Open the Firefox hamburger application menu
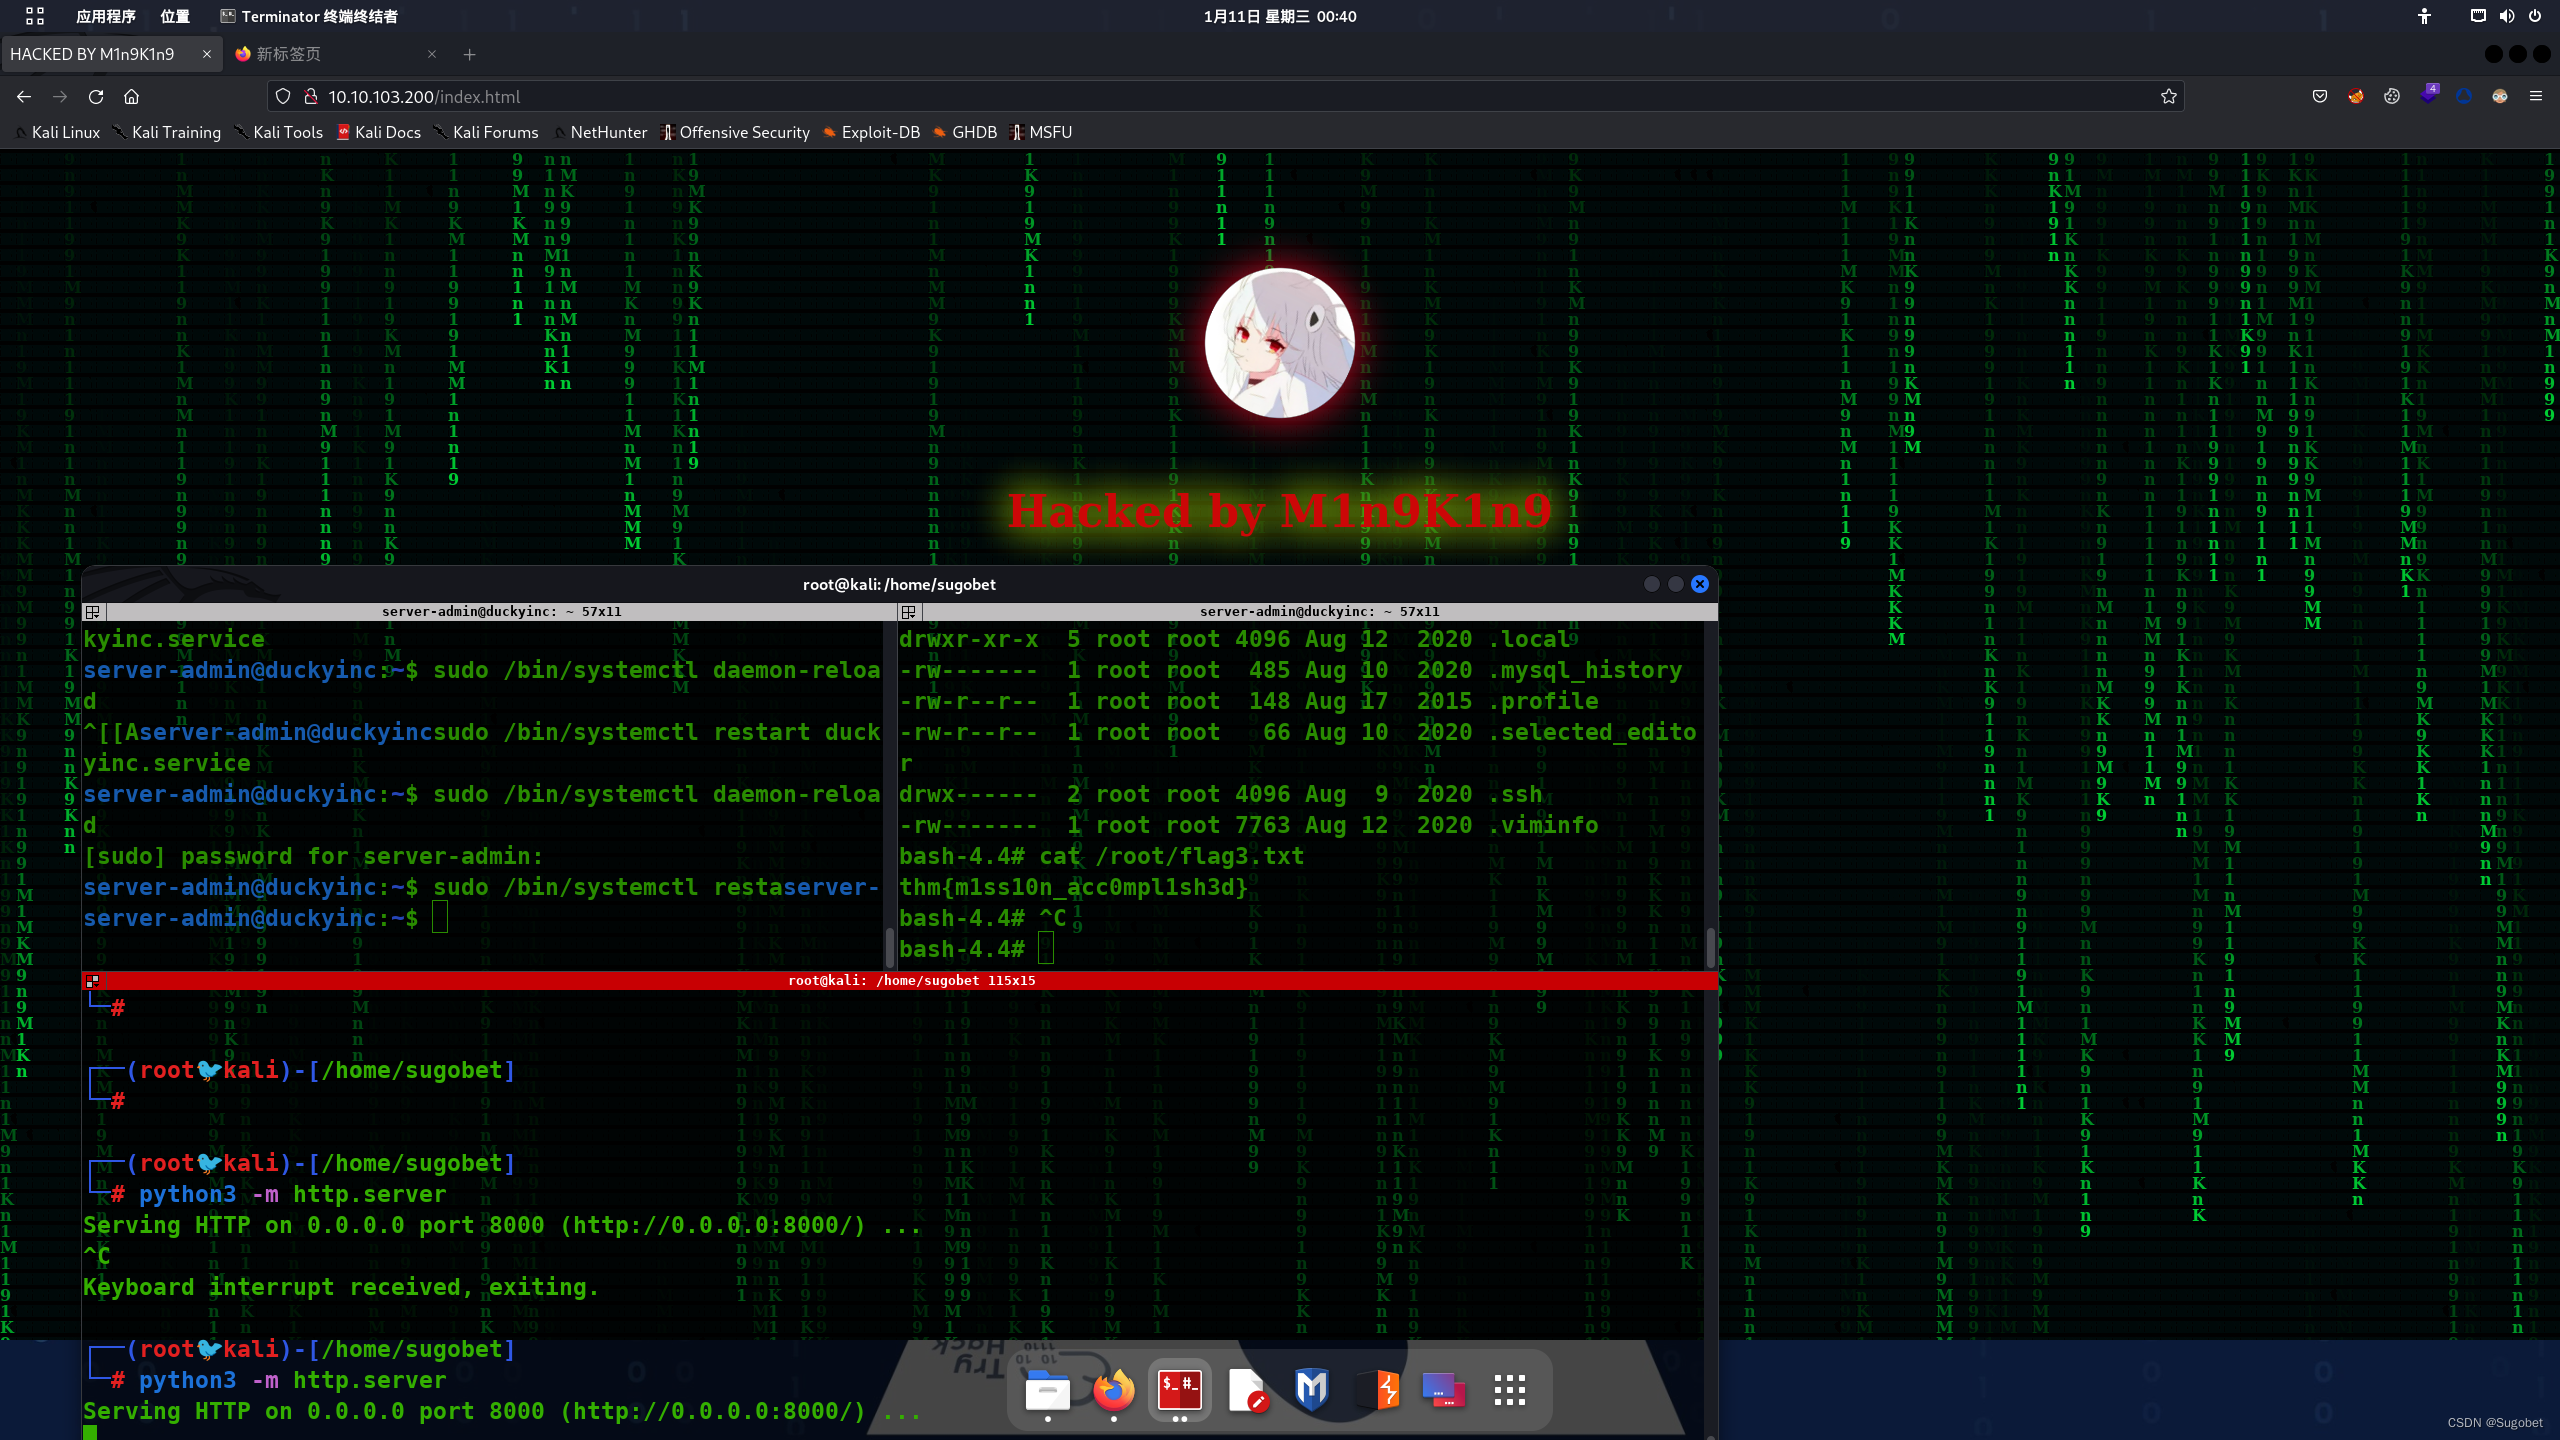 click(x=2536, y=97)
